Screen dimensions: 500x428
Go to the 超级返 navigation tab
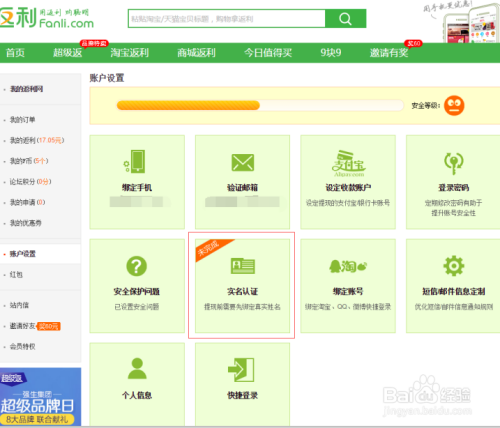point(68,53)
